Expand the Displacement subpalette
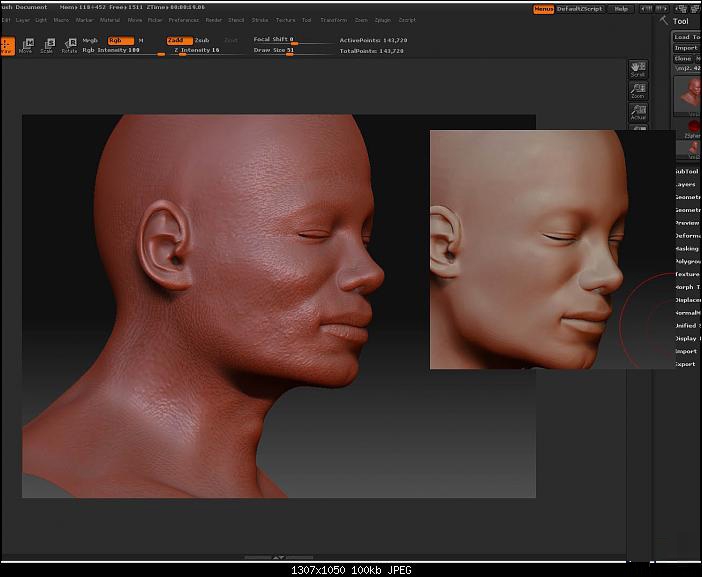This screenshot has height=577, width=702. pos(687,300)
